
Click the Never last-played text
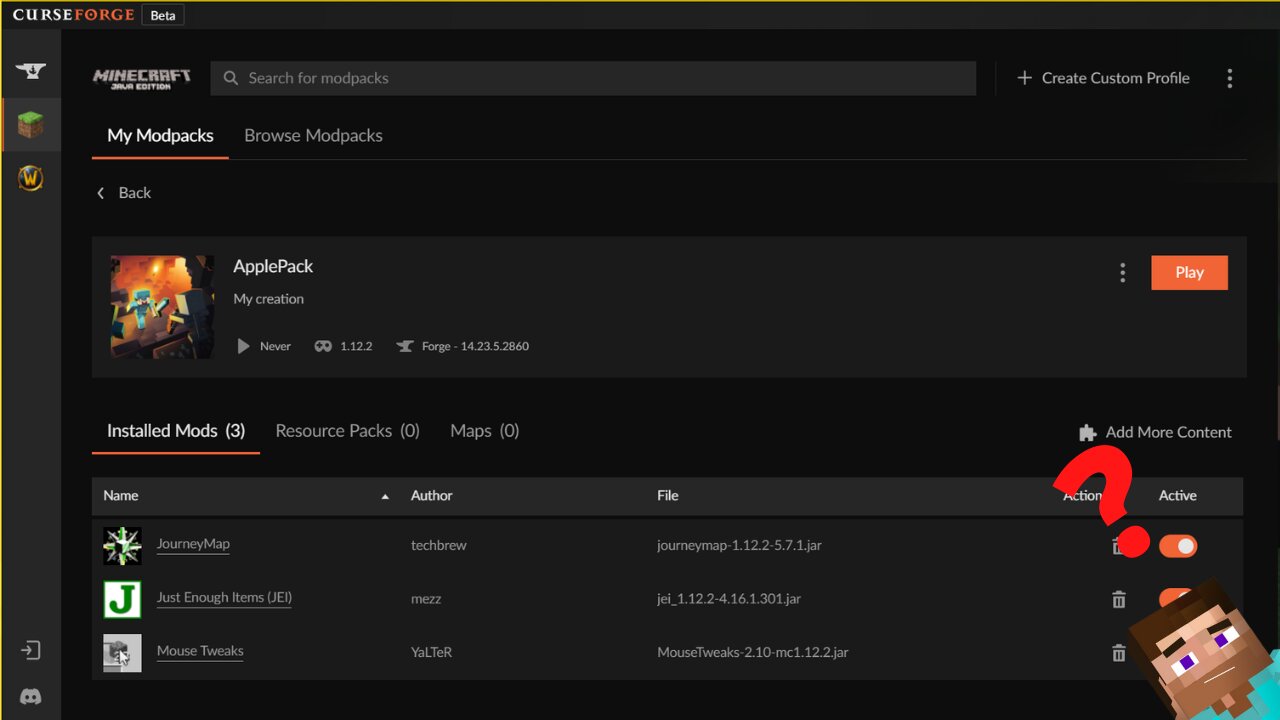point(275,346)
